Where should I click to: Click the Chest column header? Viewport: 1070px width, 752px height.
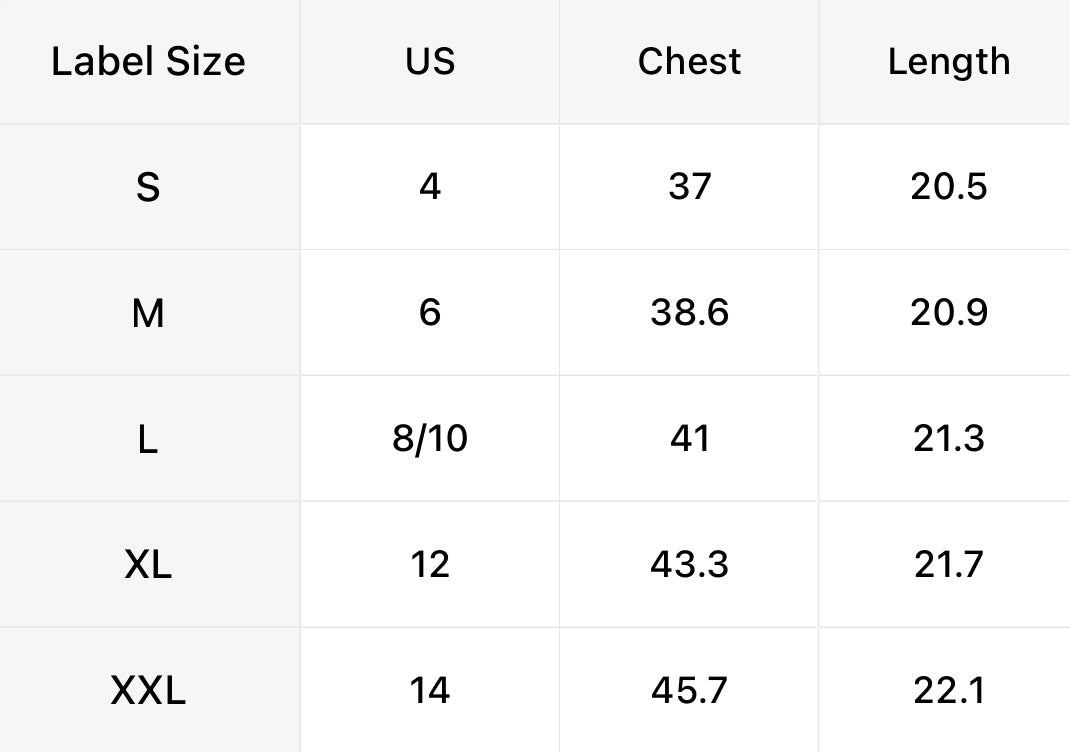coord(689,61)
